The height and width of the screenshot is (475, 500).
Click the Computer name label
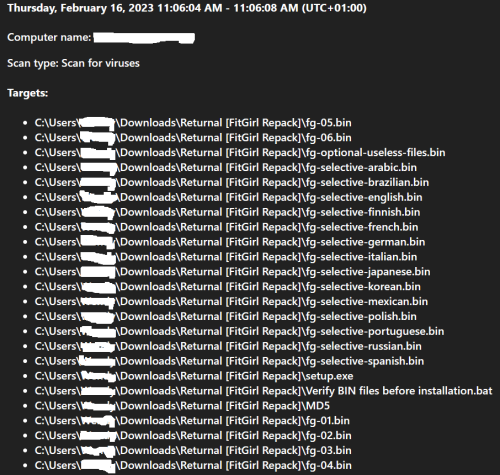[49, 37]
